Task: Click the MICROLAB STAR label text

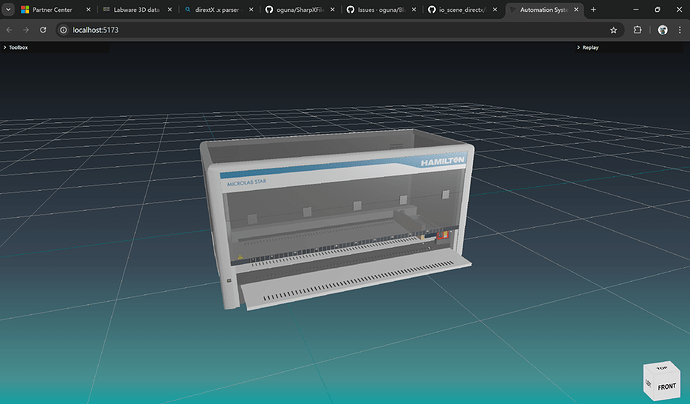Action: click(x=246, y=182)
